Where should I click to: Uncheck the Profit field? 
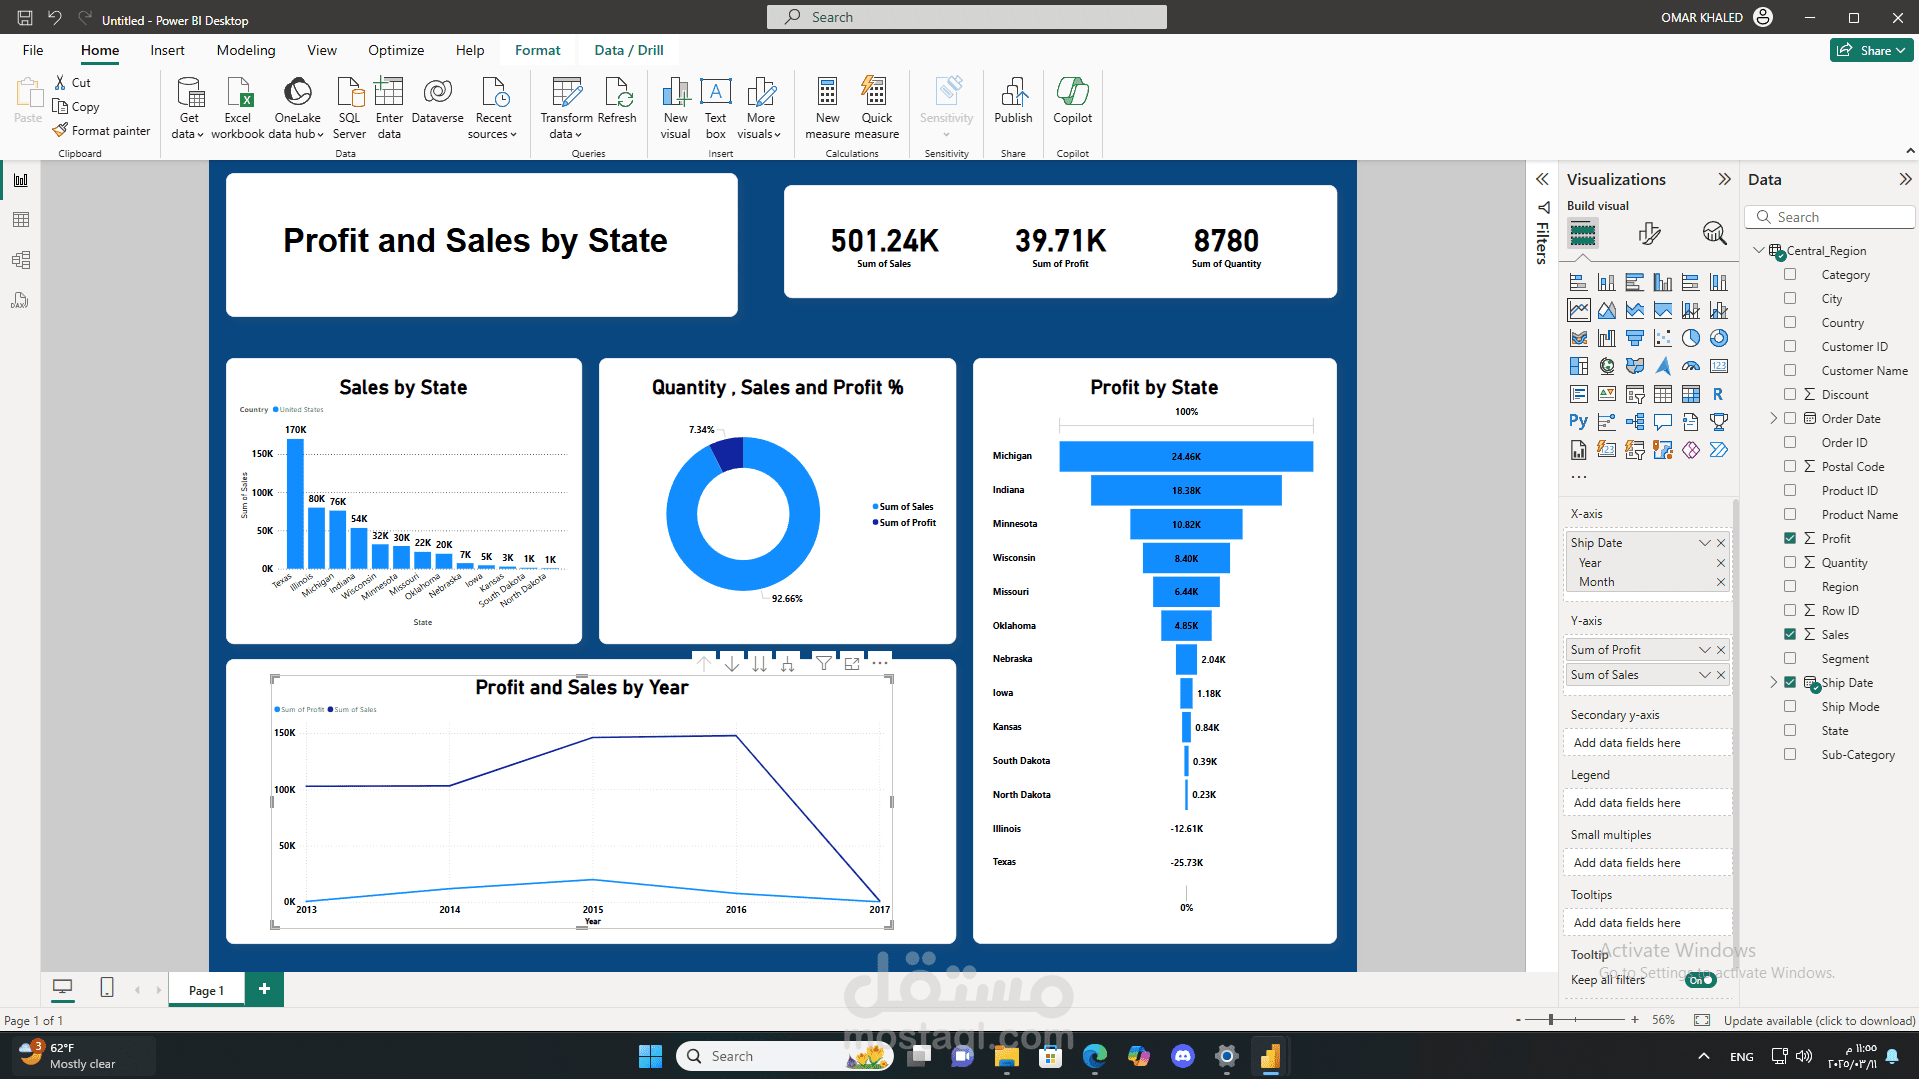[1790, 538]
